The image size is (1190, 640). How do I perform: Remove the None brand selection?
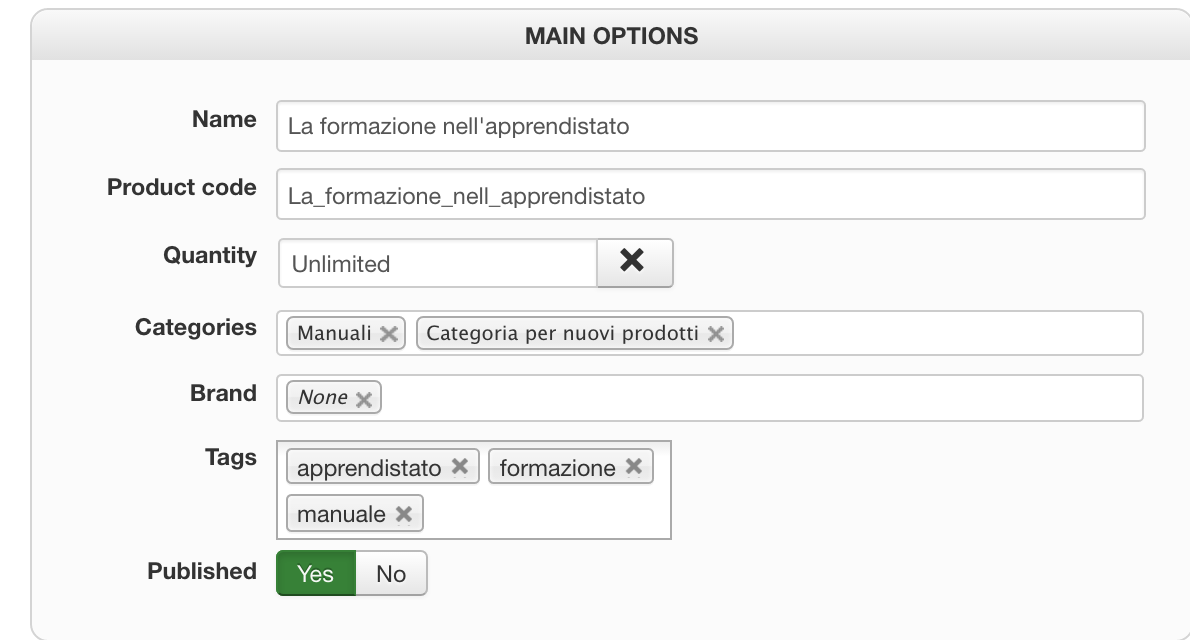364,399
